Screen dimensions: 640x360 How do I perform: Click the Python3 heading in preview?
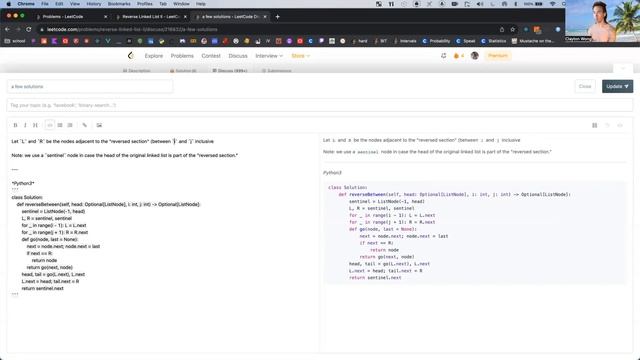pos(332,173)
